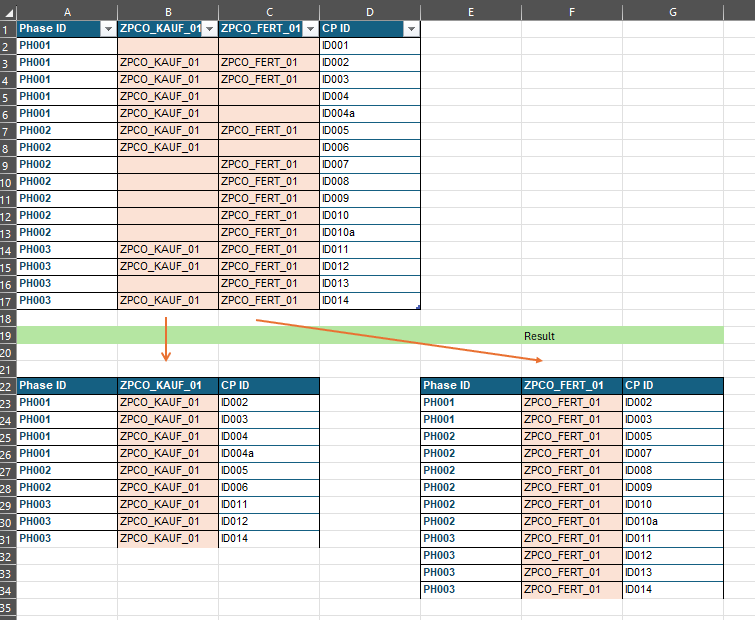
Task: Select column E header
Action: coord(471,12)
